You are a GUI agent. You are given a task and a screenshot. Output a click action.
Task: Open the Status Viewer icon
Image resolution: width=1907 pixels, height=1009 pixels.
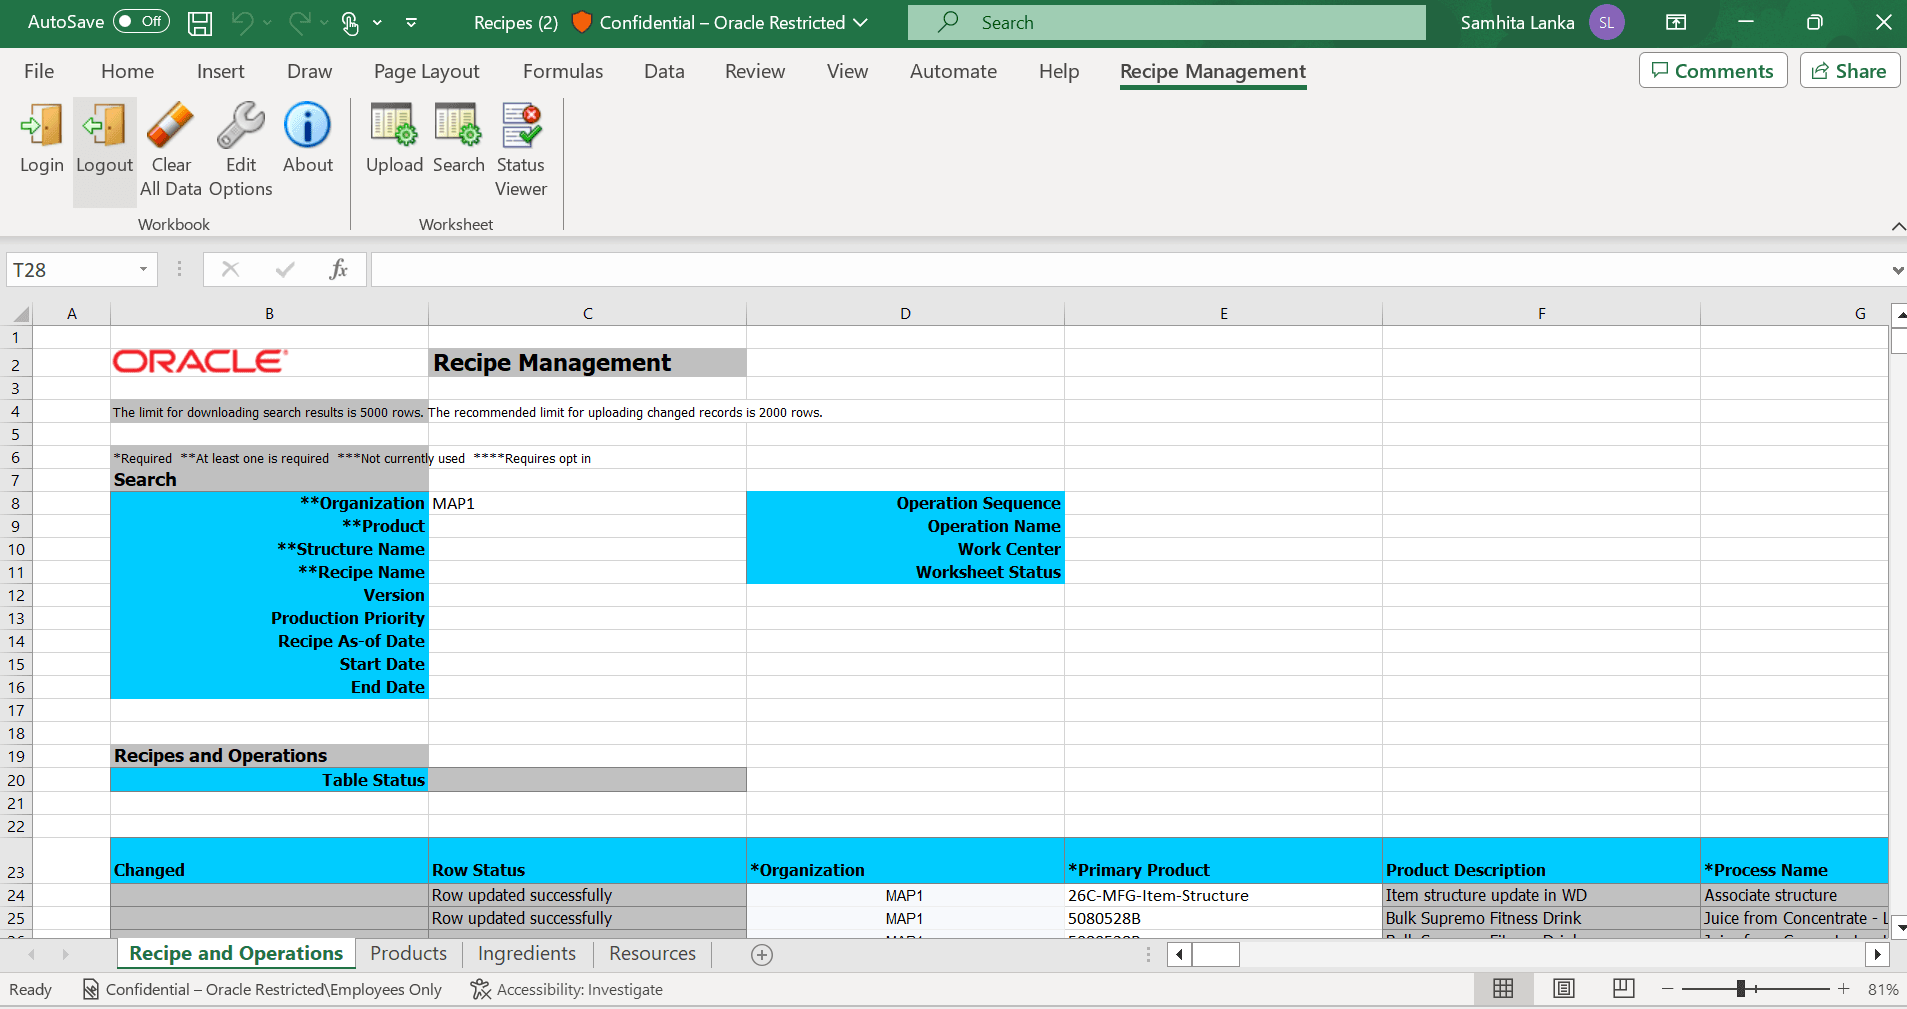tap(521, 126)
